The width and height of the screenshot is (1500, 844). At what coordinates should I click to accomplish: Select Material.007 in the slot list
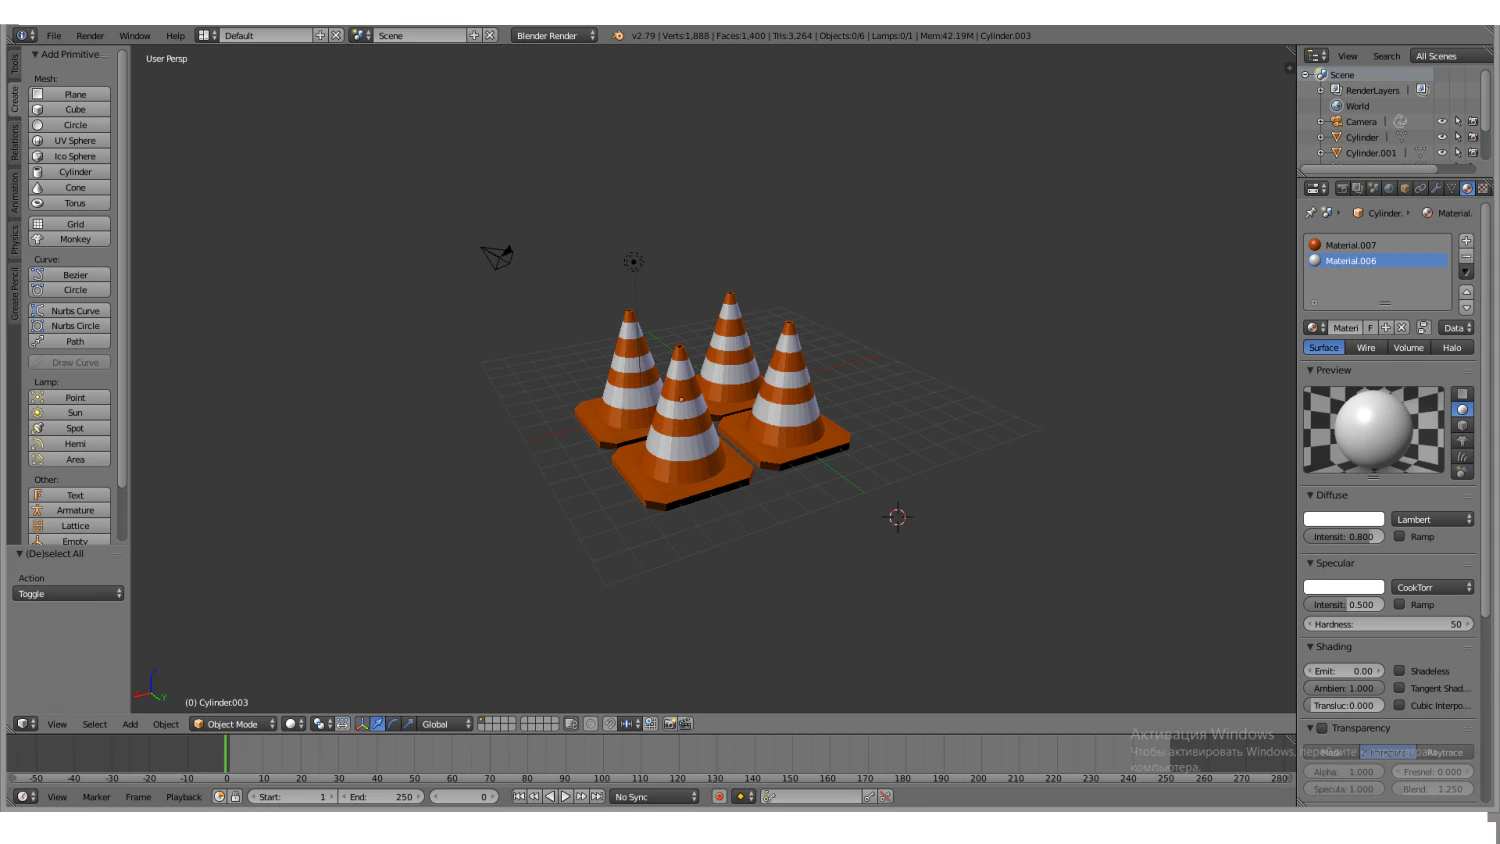pyautogui.click(x=1377, y=245)
